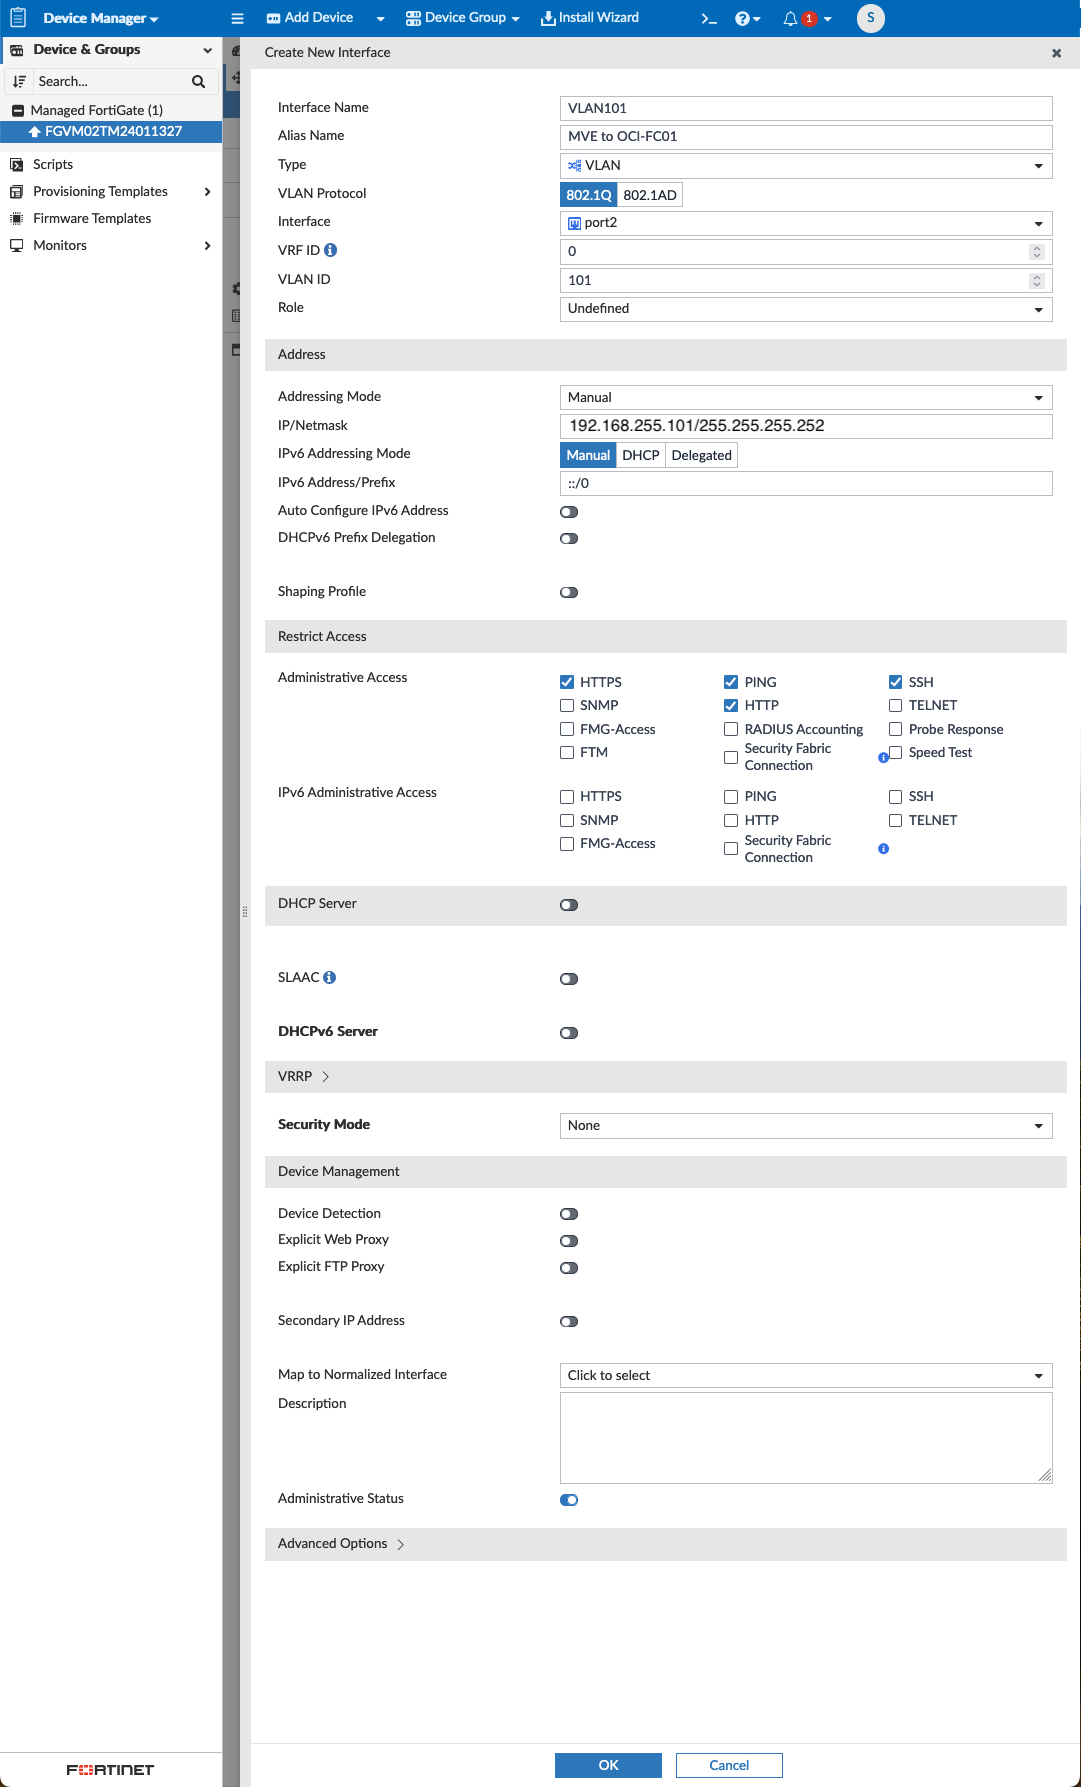Click the Description text area

click(x=805, y=1437)
